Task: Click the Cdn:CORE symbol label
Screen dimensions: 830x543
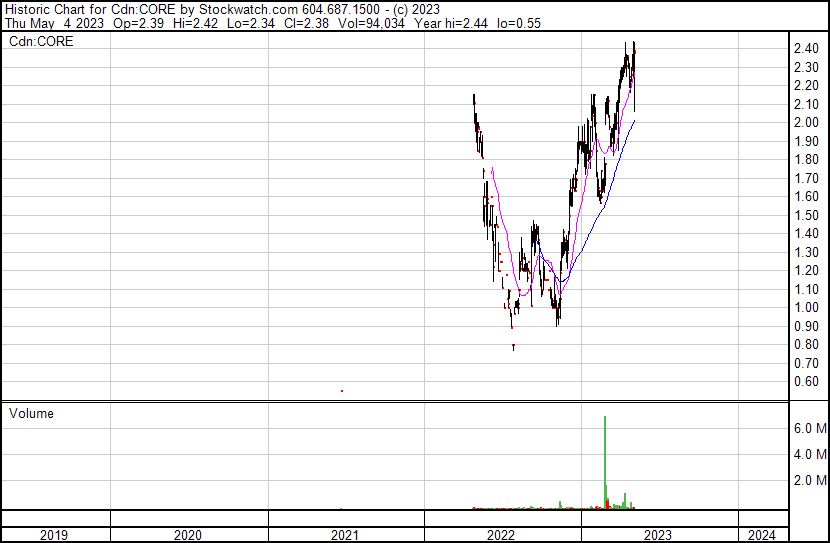Action: pyautogui.click(x=41, y=42)
